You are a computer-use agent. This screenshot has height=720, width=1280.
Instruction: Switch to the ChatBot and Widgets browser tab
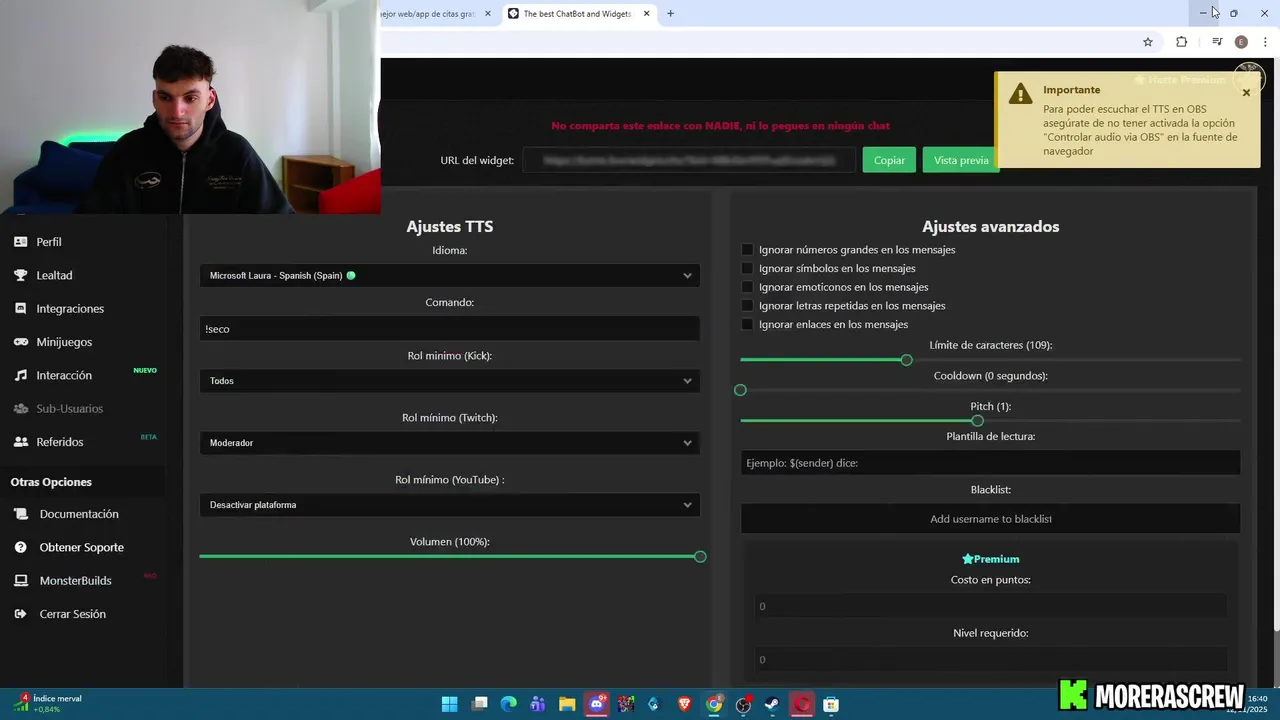pyautogui.click(x=578, y=14)
